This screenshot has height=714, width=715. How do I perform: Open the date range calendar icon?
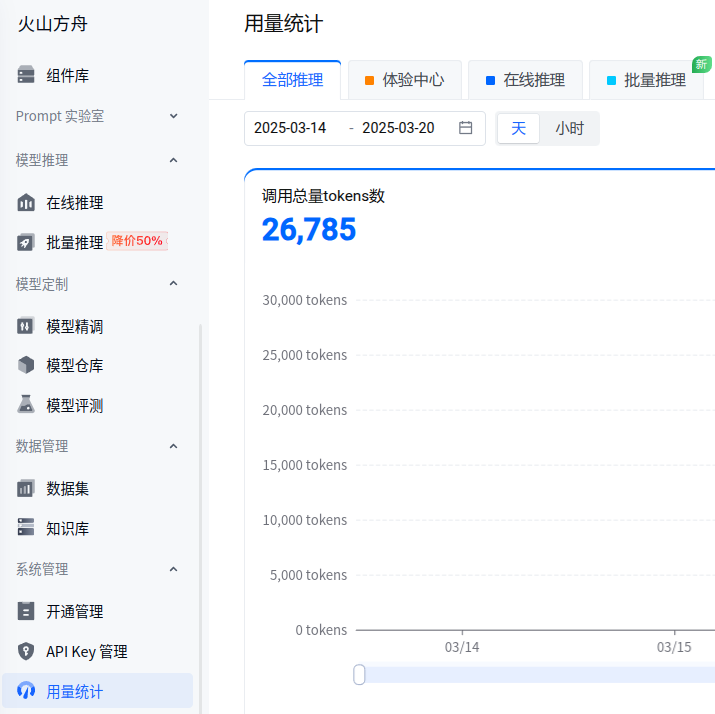(x=465, y=128)
